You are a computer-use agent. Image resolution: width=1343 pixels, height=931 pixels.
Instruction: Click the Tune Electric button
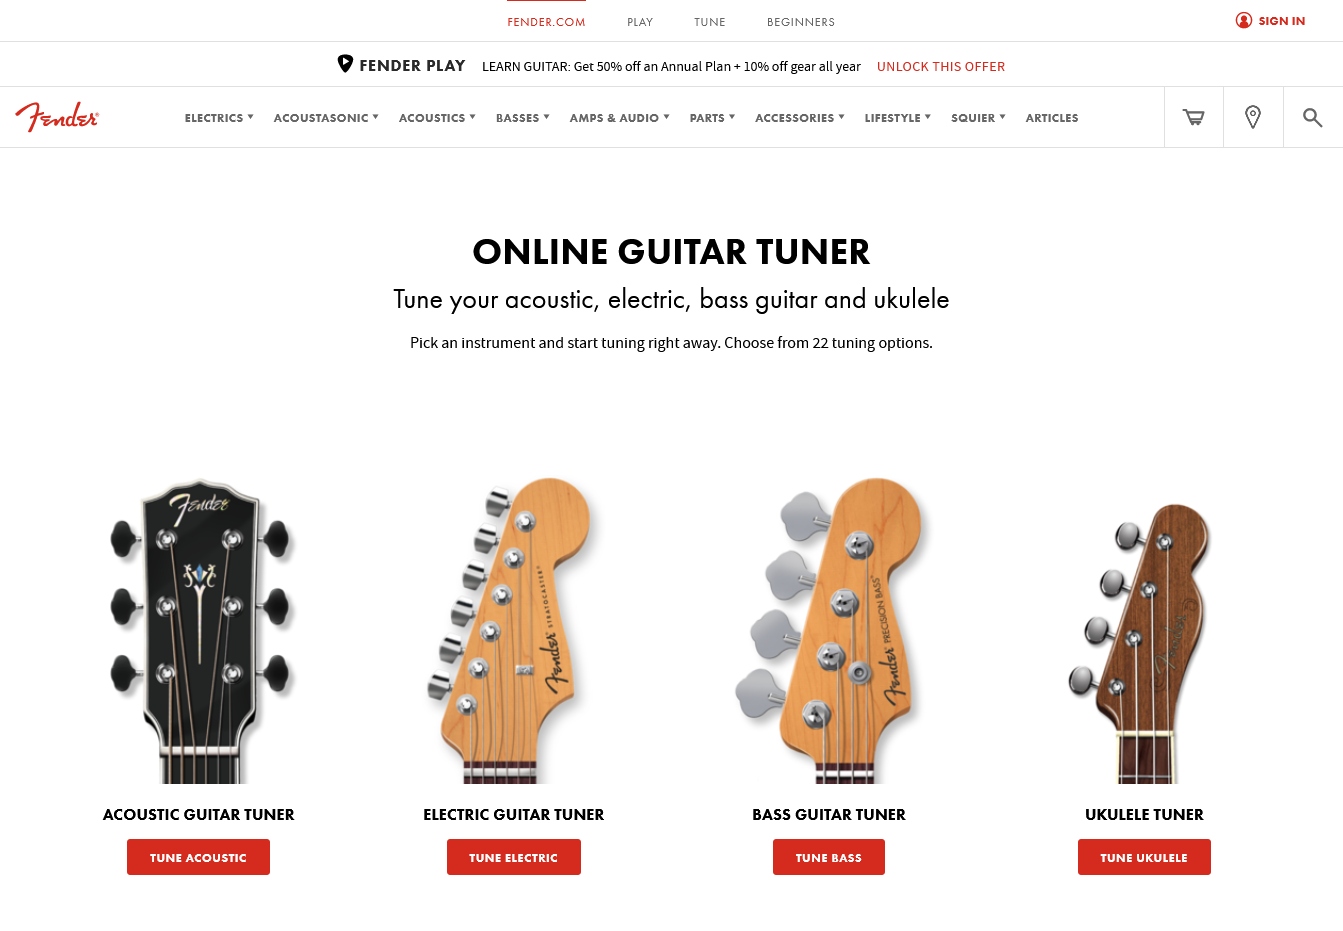tap(514, 857)
